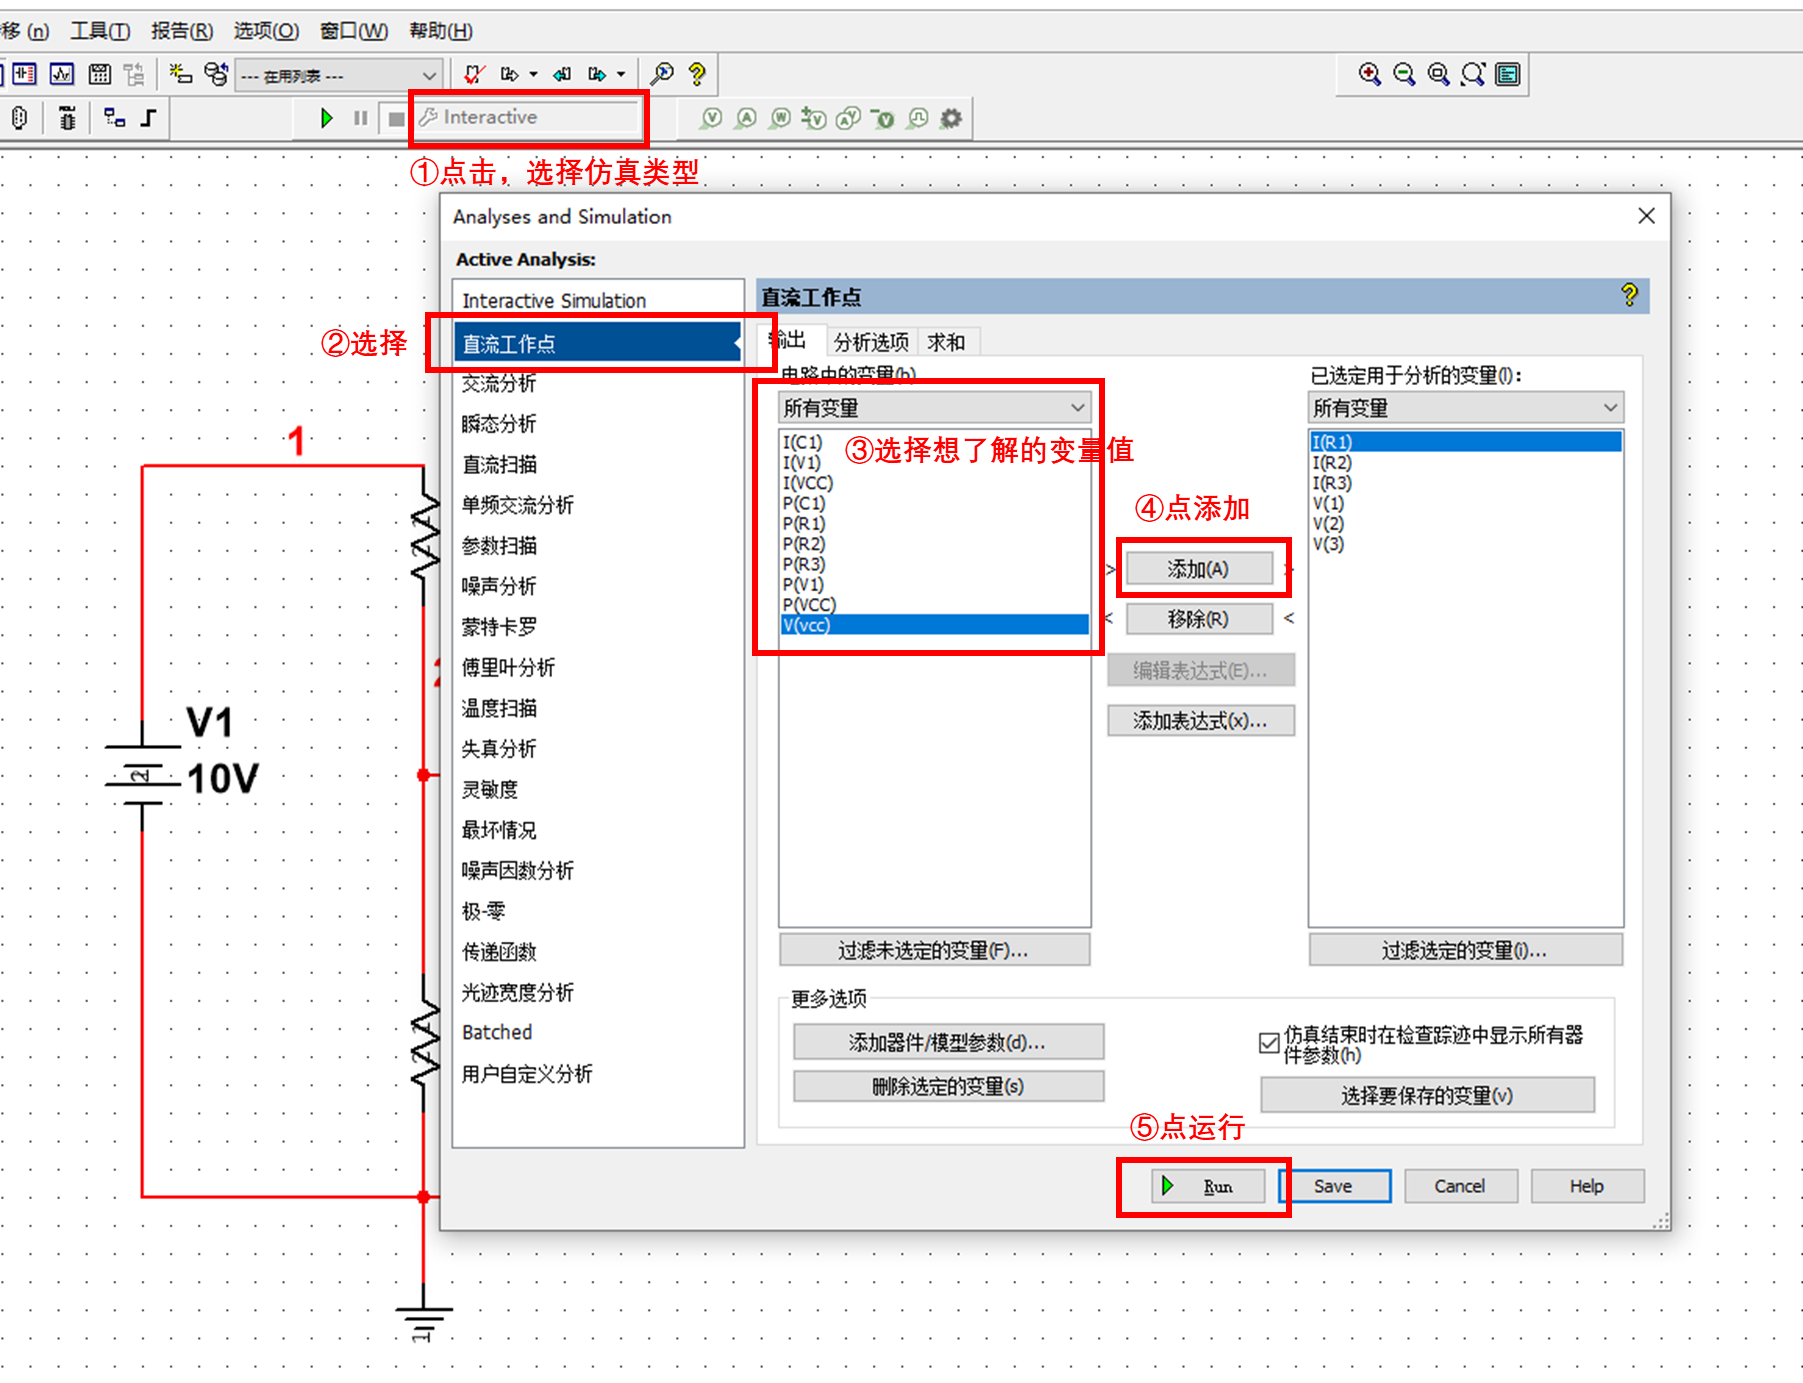Image resolution: width=1803 pixels, height=1383 pixels.
Task: Place the power probe (W) icon
Action: coord(780,118)
